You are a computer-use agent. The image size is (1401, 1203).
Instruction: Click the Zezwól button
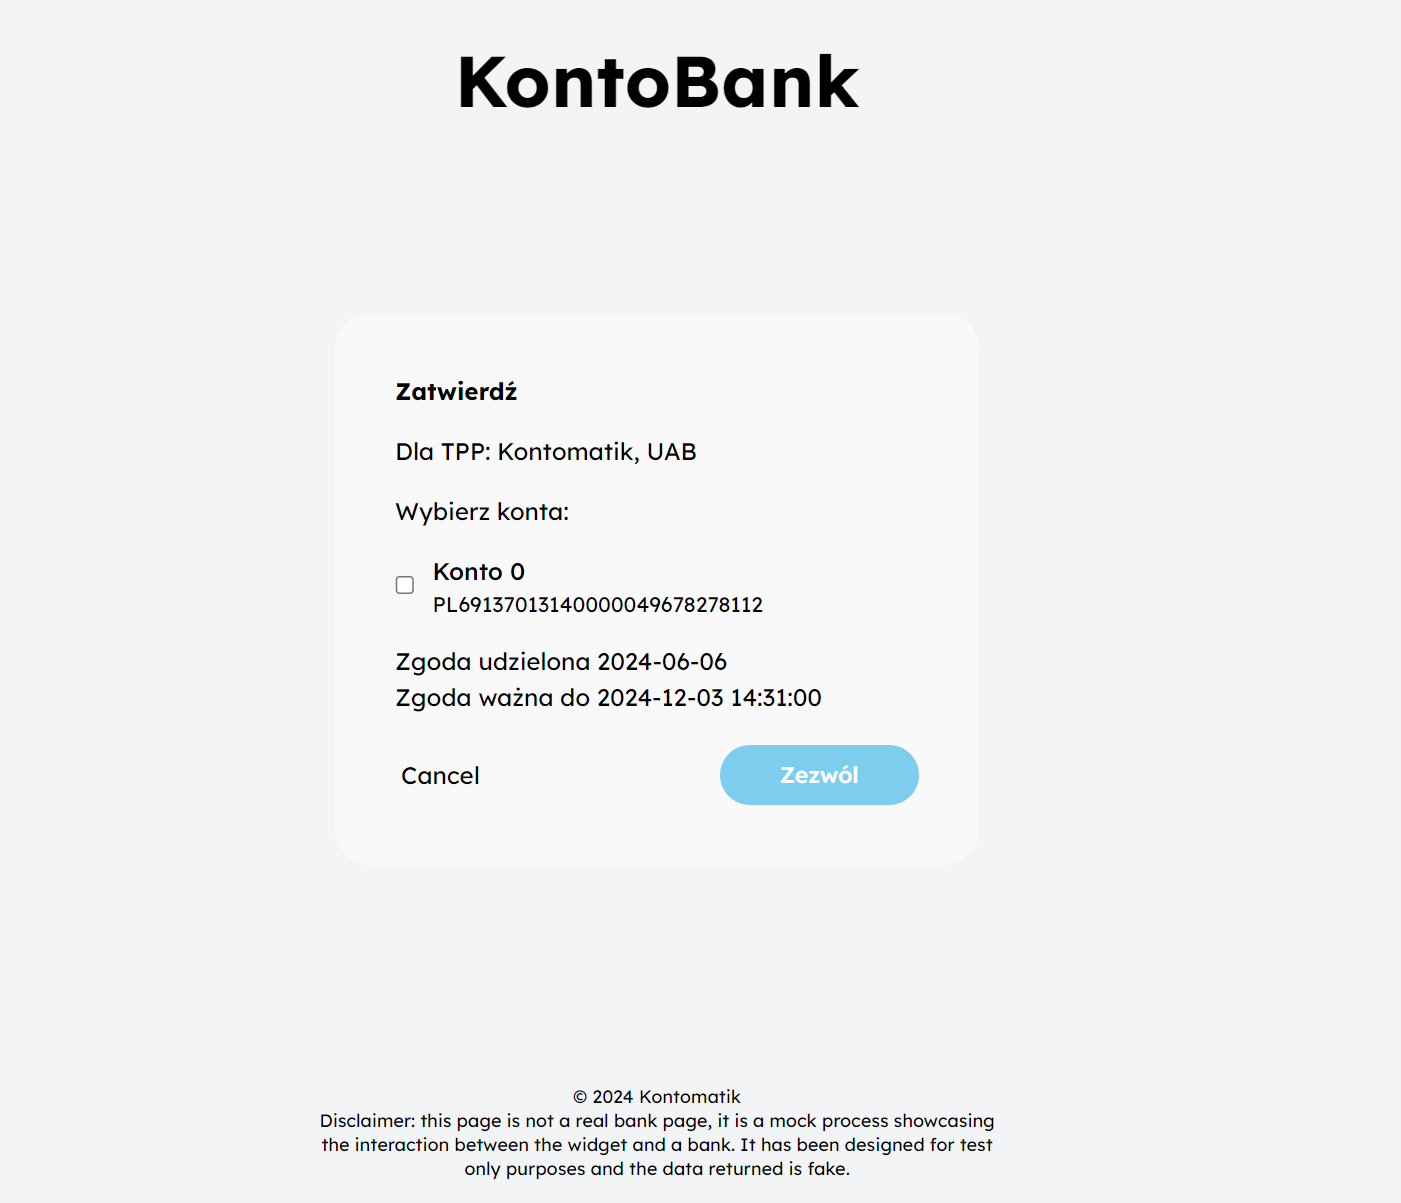[x=818, y=774]
